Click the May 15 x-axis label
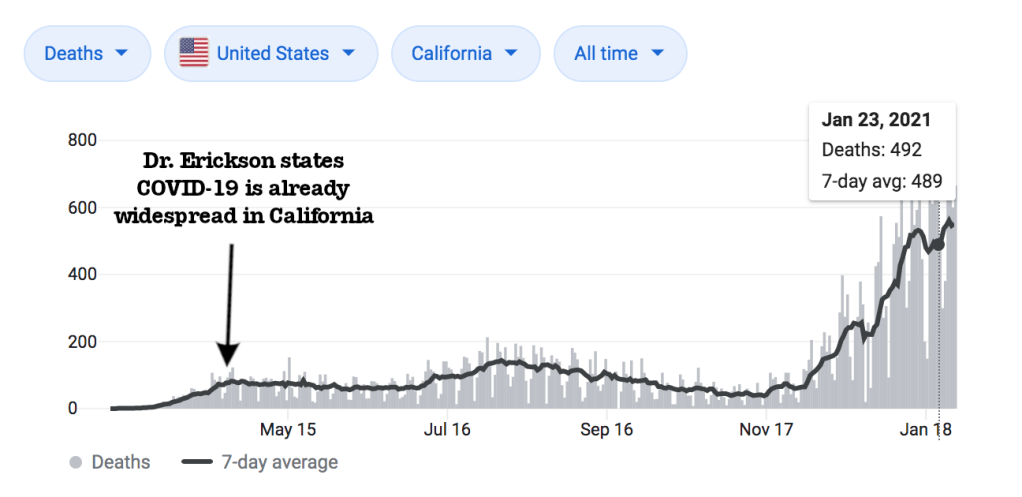Image resolution: width=1022 pixels, height=497 pixels. pyautogui.click(x=288, y=429)
